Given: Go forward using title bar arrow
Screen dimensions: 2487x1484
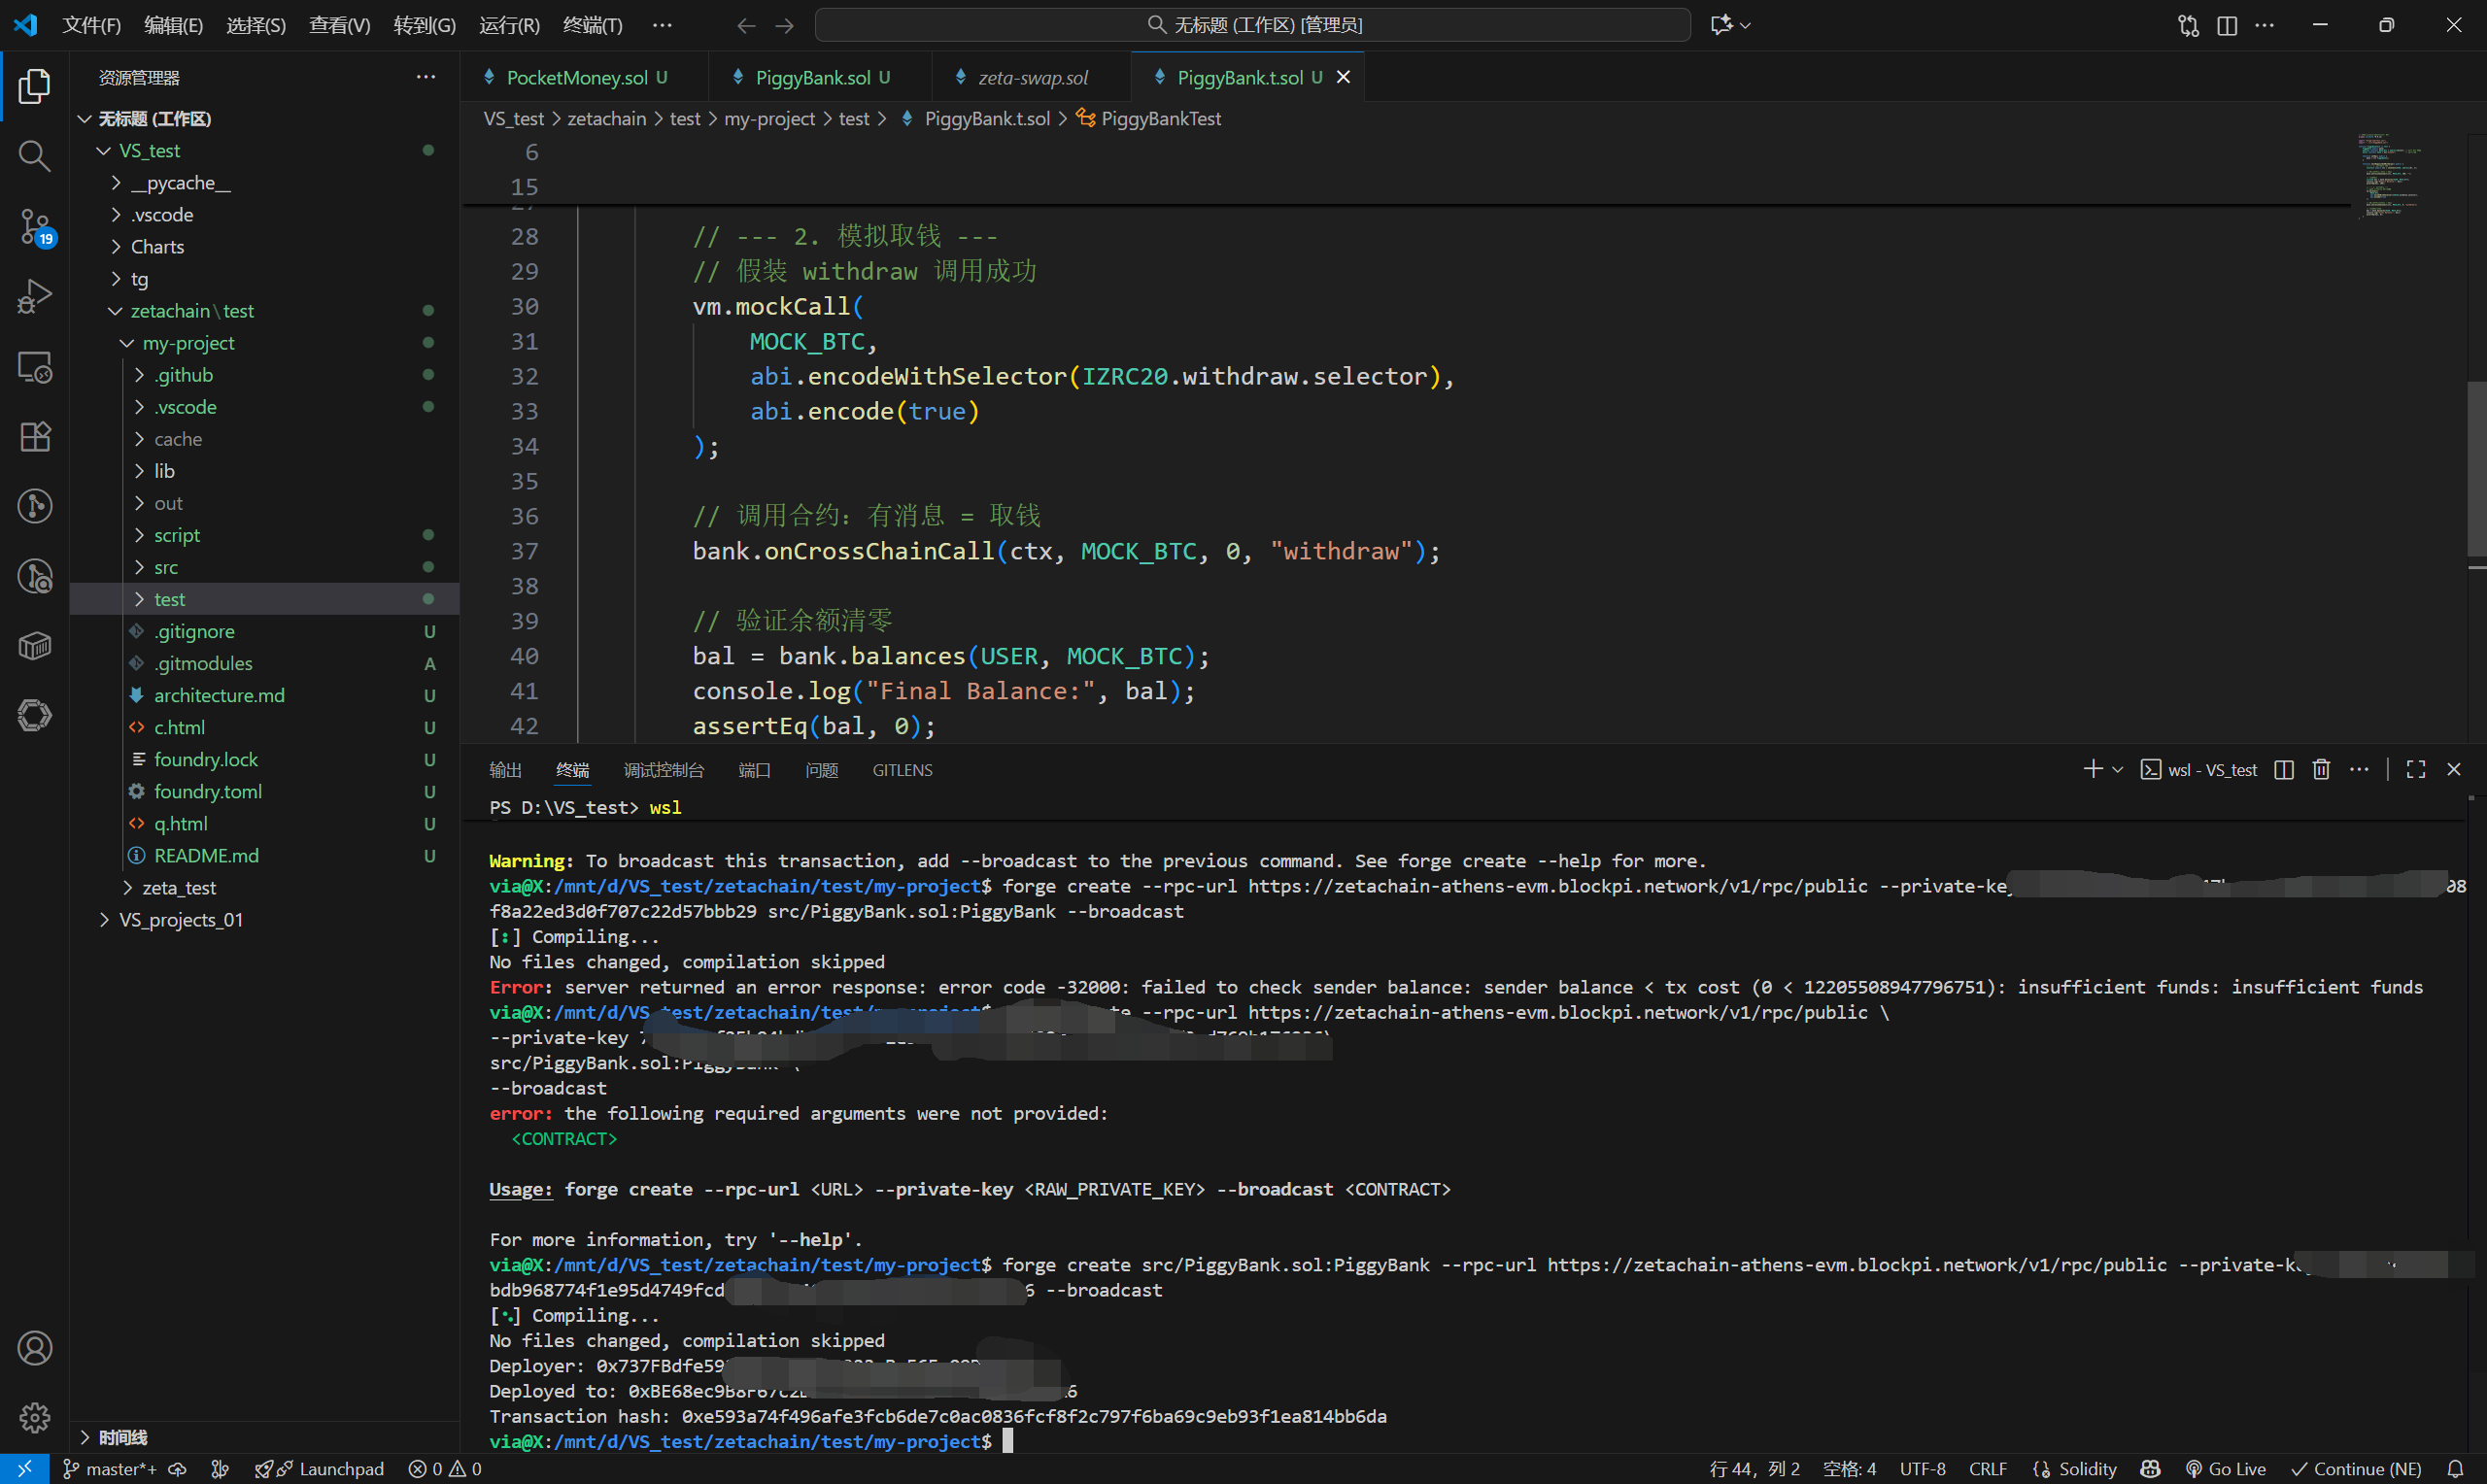Looking at the screenshot, I should point(784,25).
